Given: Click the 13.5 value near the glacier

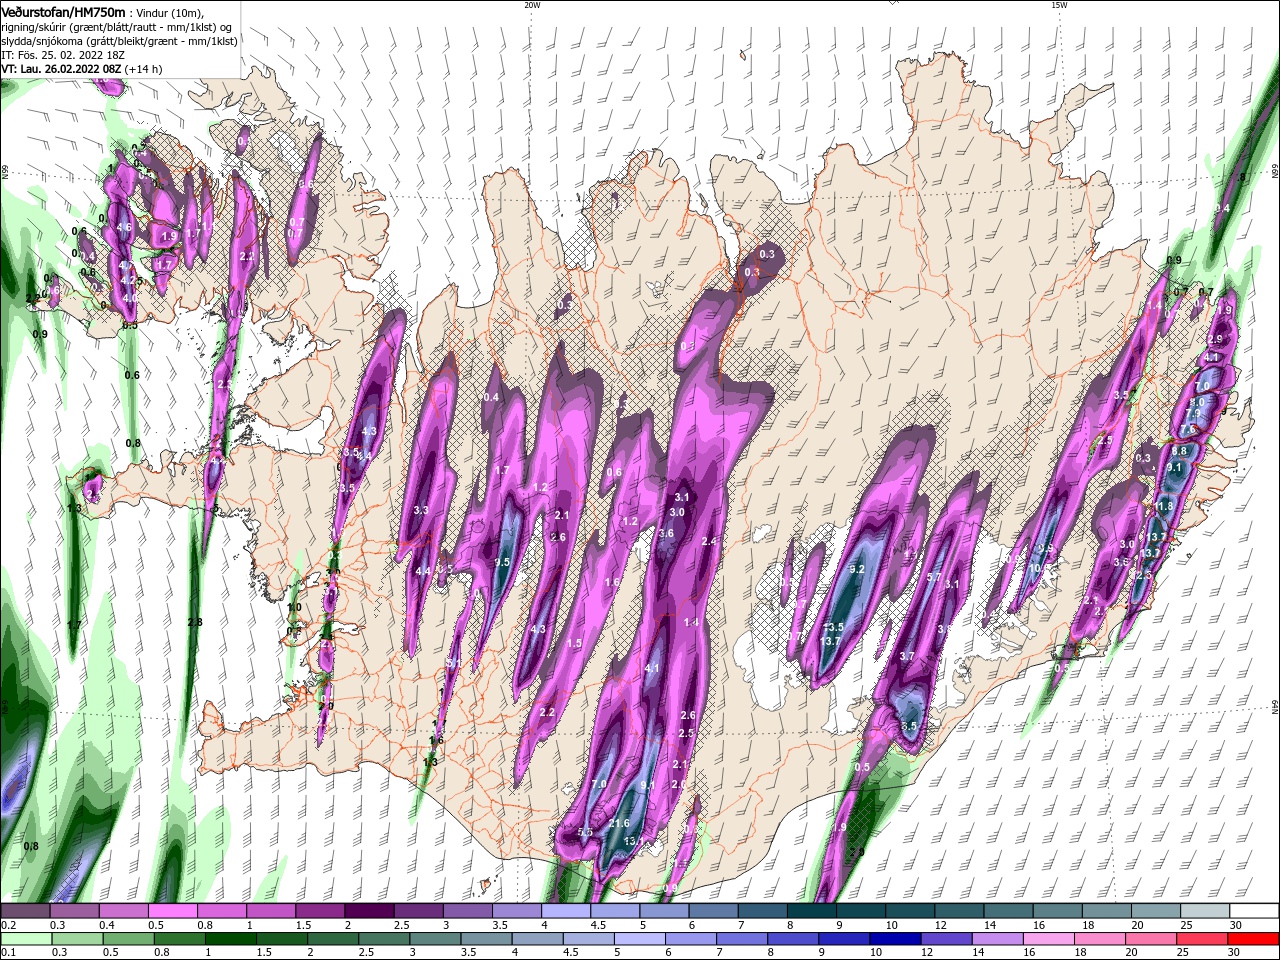Looking at the screenshot, I should click(833, 627).
